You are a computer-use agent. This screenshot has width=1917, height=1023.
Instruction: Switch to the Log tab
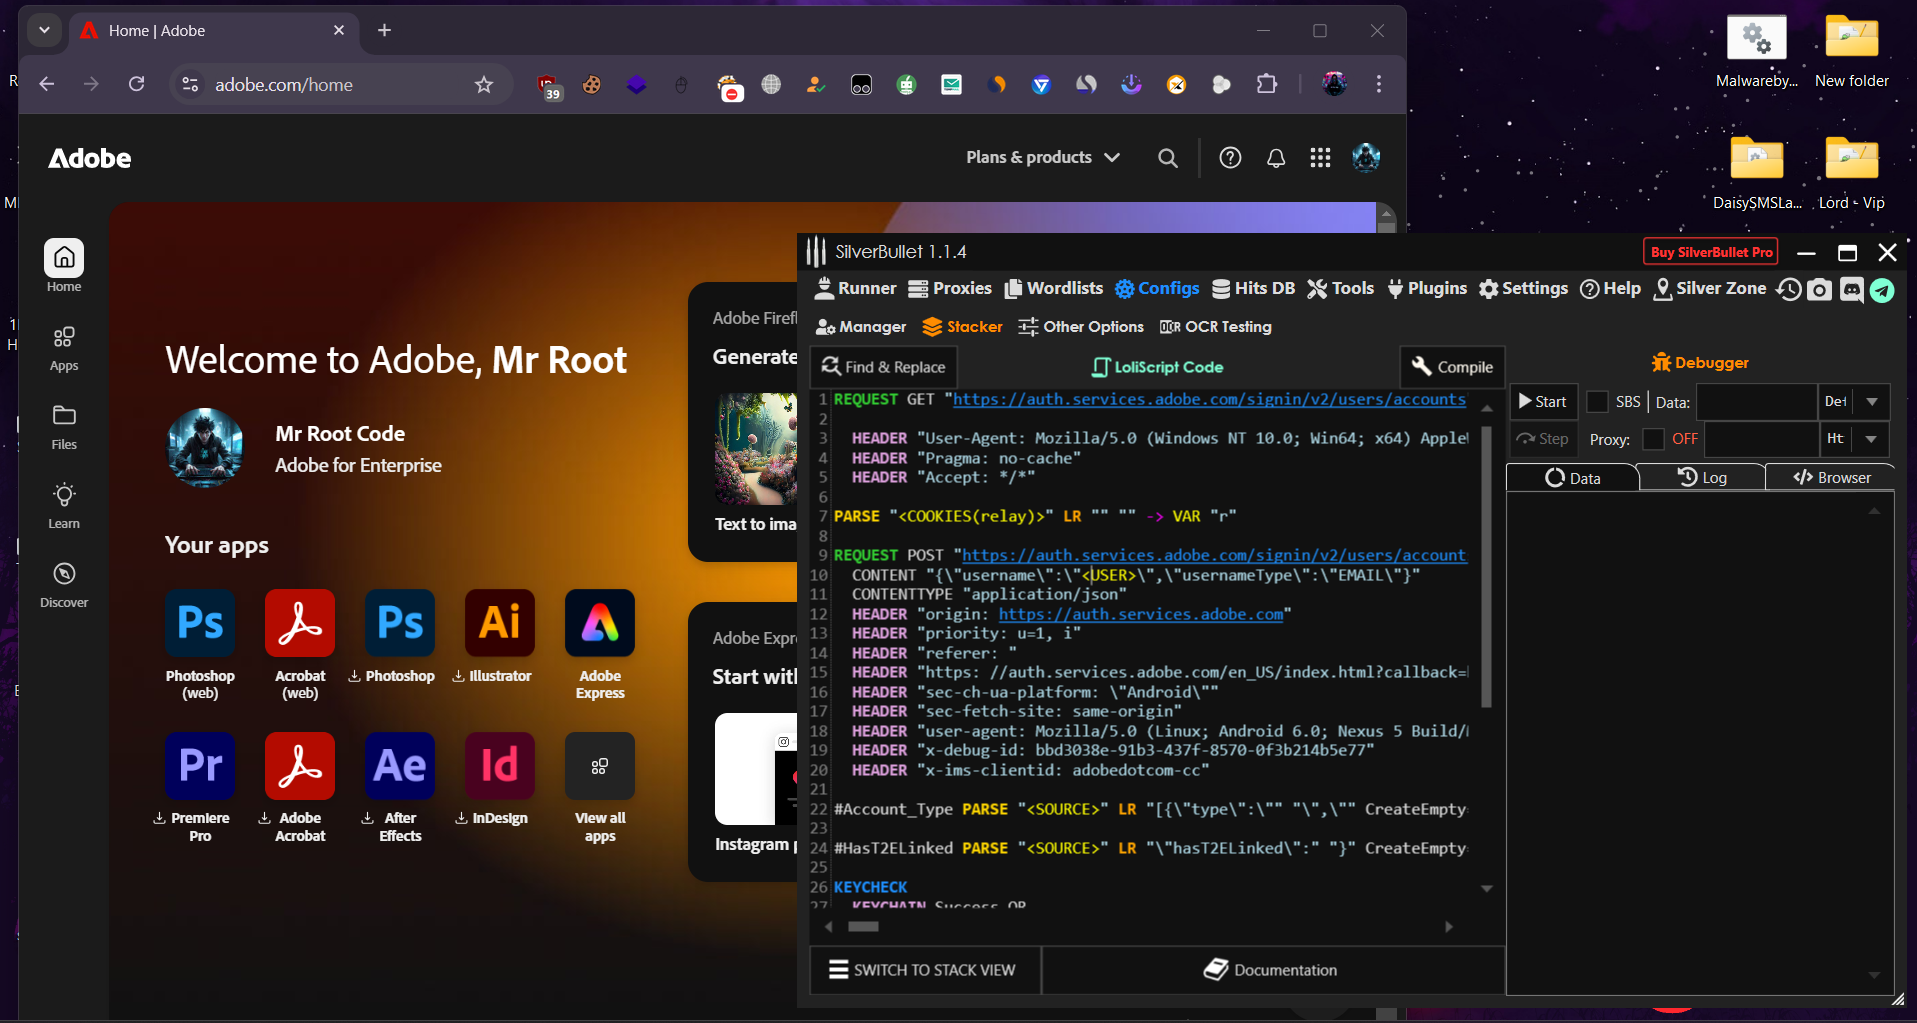pos(1703,477)
